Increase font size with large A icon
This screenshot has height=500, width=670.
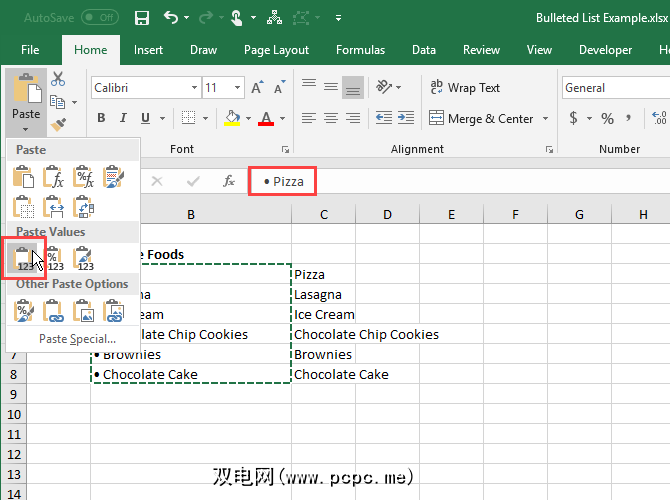[257, 88]
